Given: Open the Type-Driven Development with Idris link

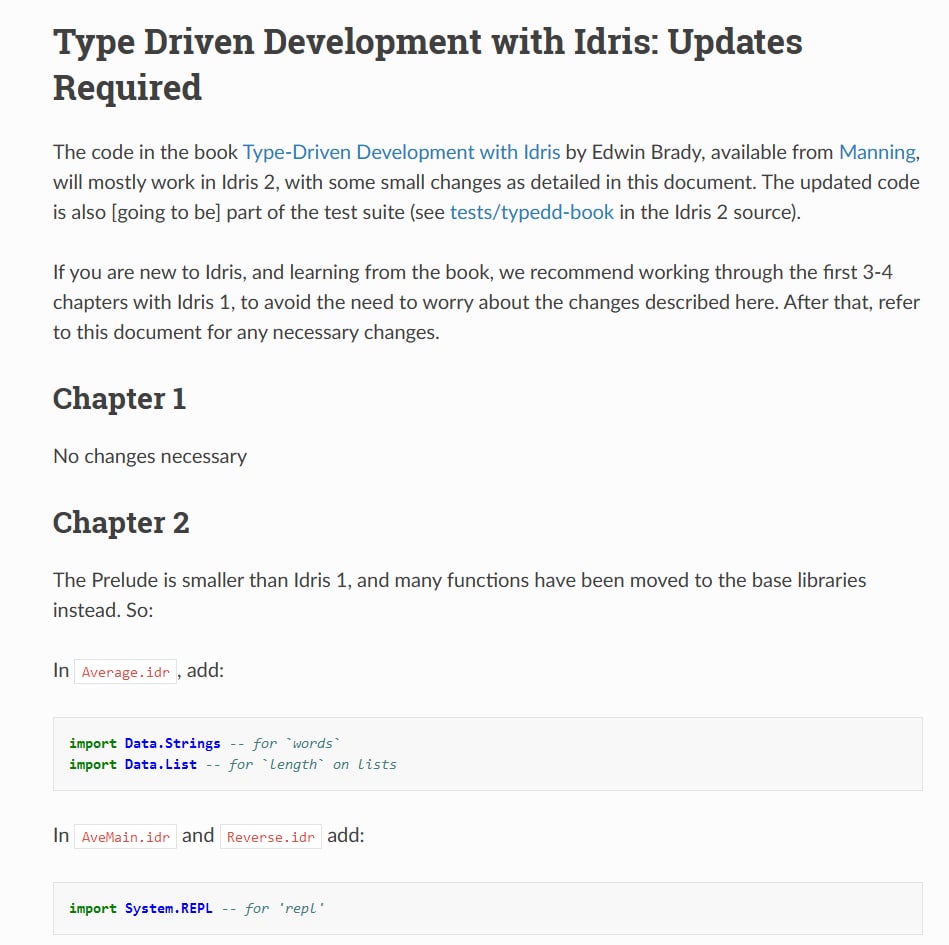Looking at the screenshot, I should (x=401, y=152).
